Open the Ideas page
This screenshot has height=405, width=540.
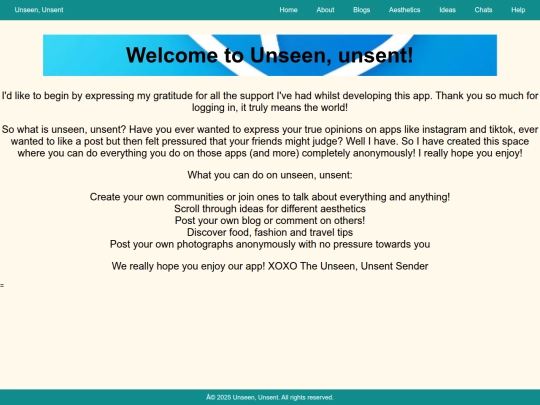(447, 10)
